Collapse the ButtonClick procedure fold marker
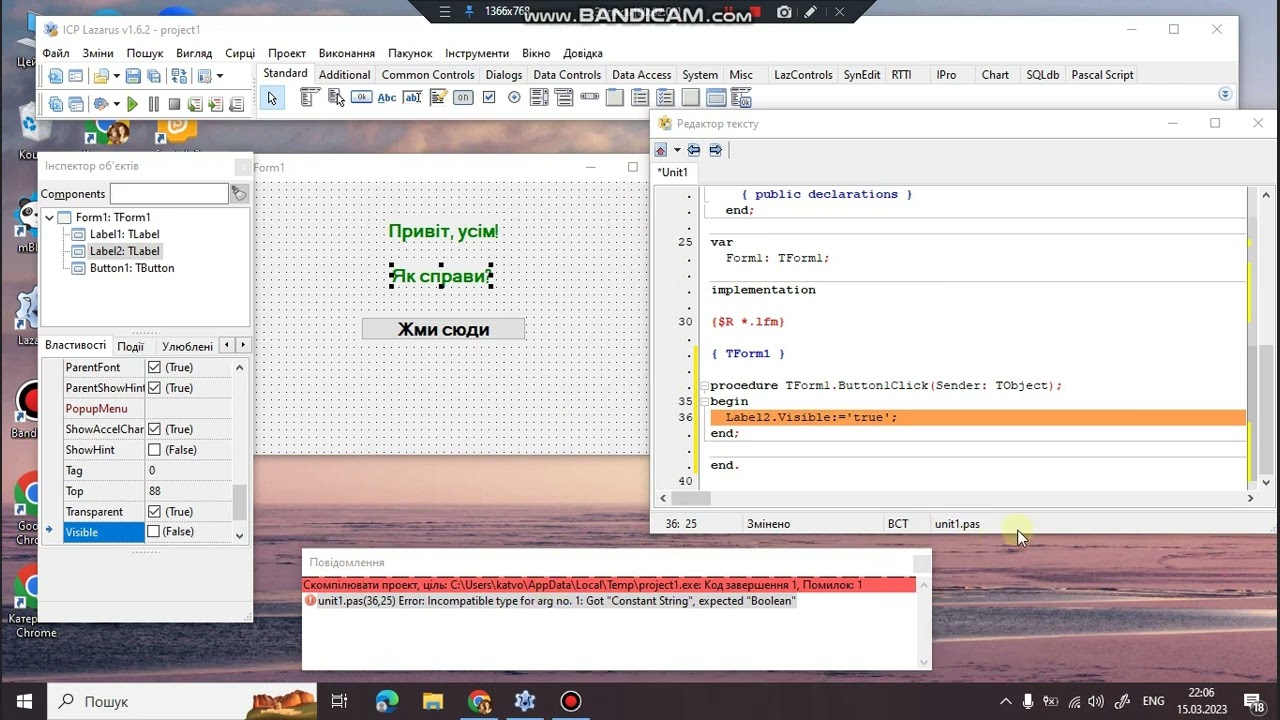The height and width of the screenshot is (720, 1280). coord(703,386)
